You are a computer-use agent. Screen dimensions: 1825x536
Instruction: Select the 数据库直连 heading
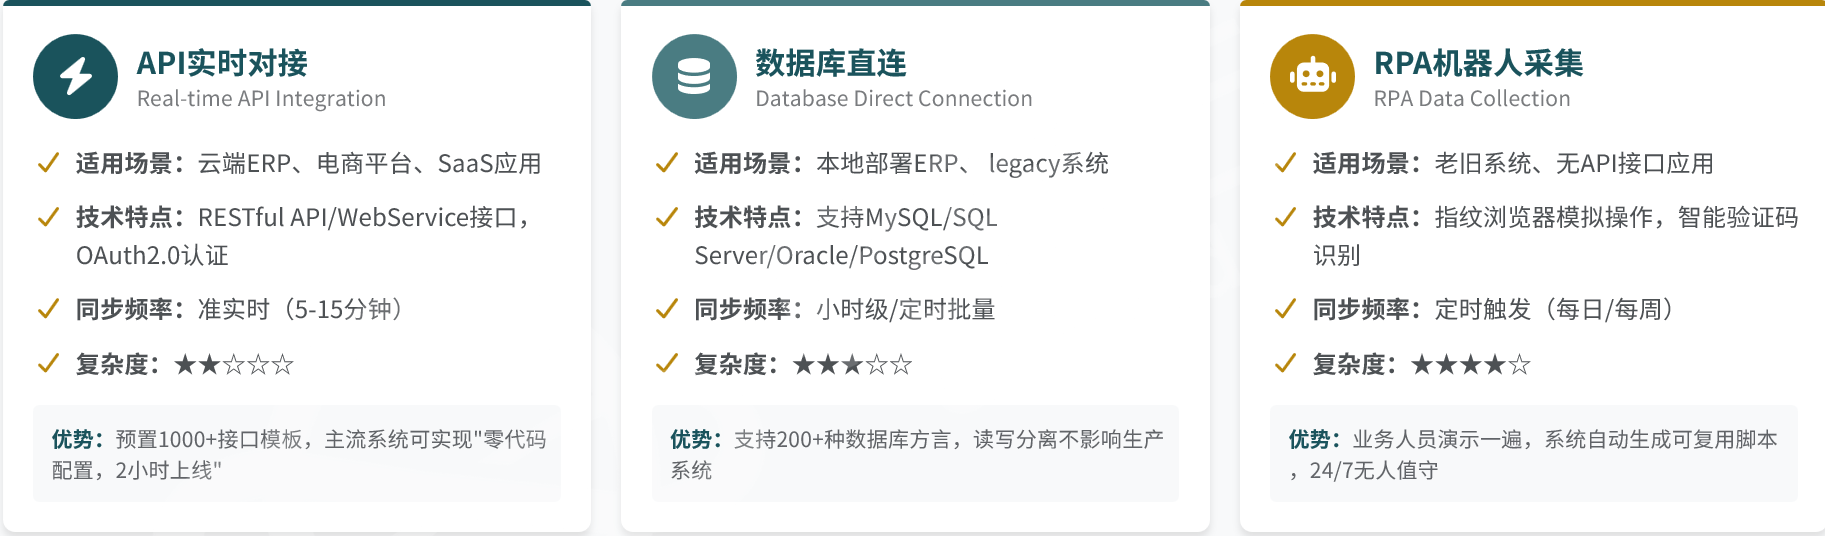(x=831, y=63)
